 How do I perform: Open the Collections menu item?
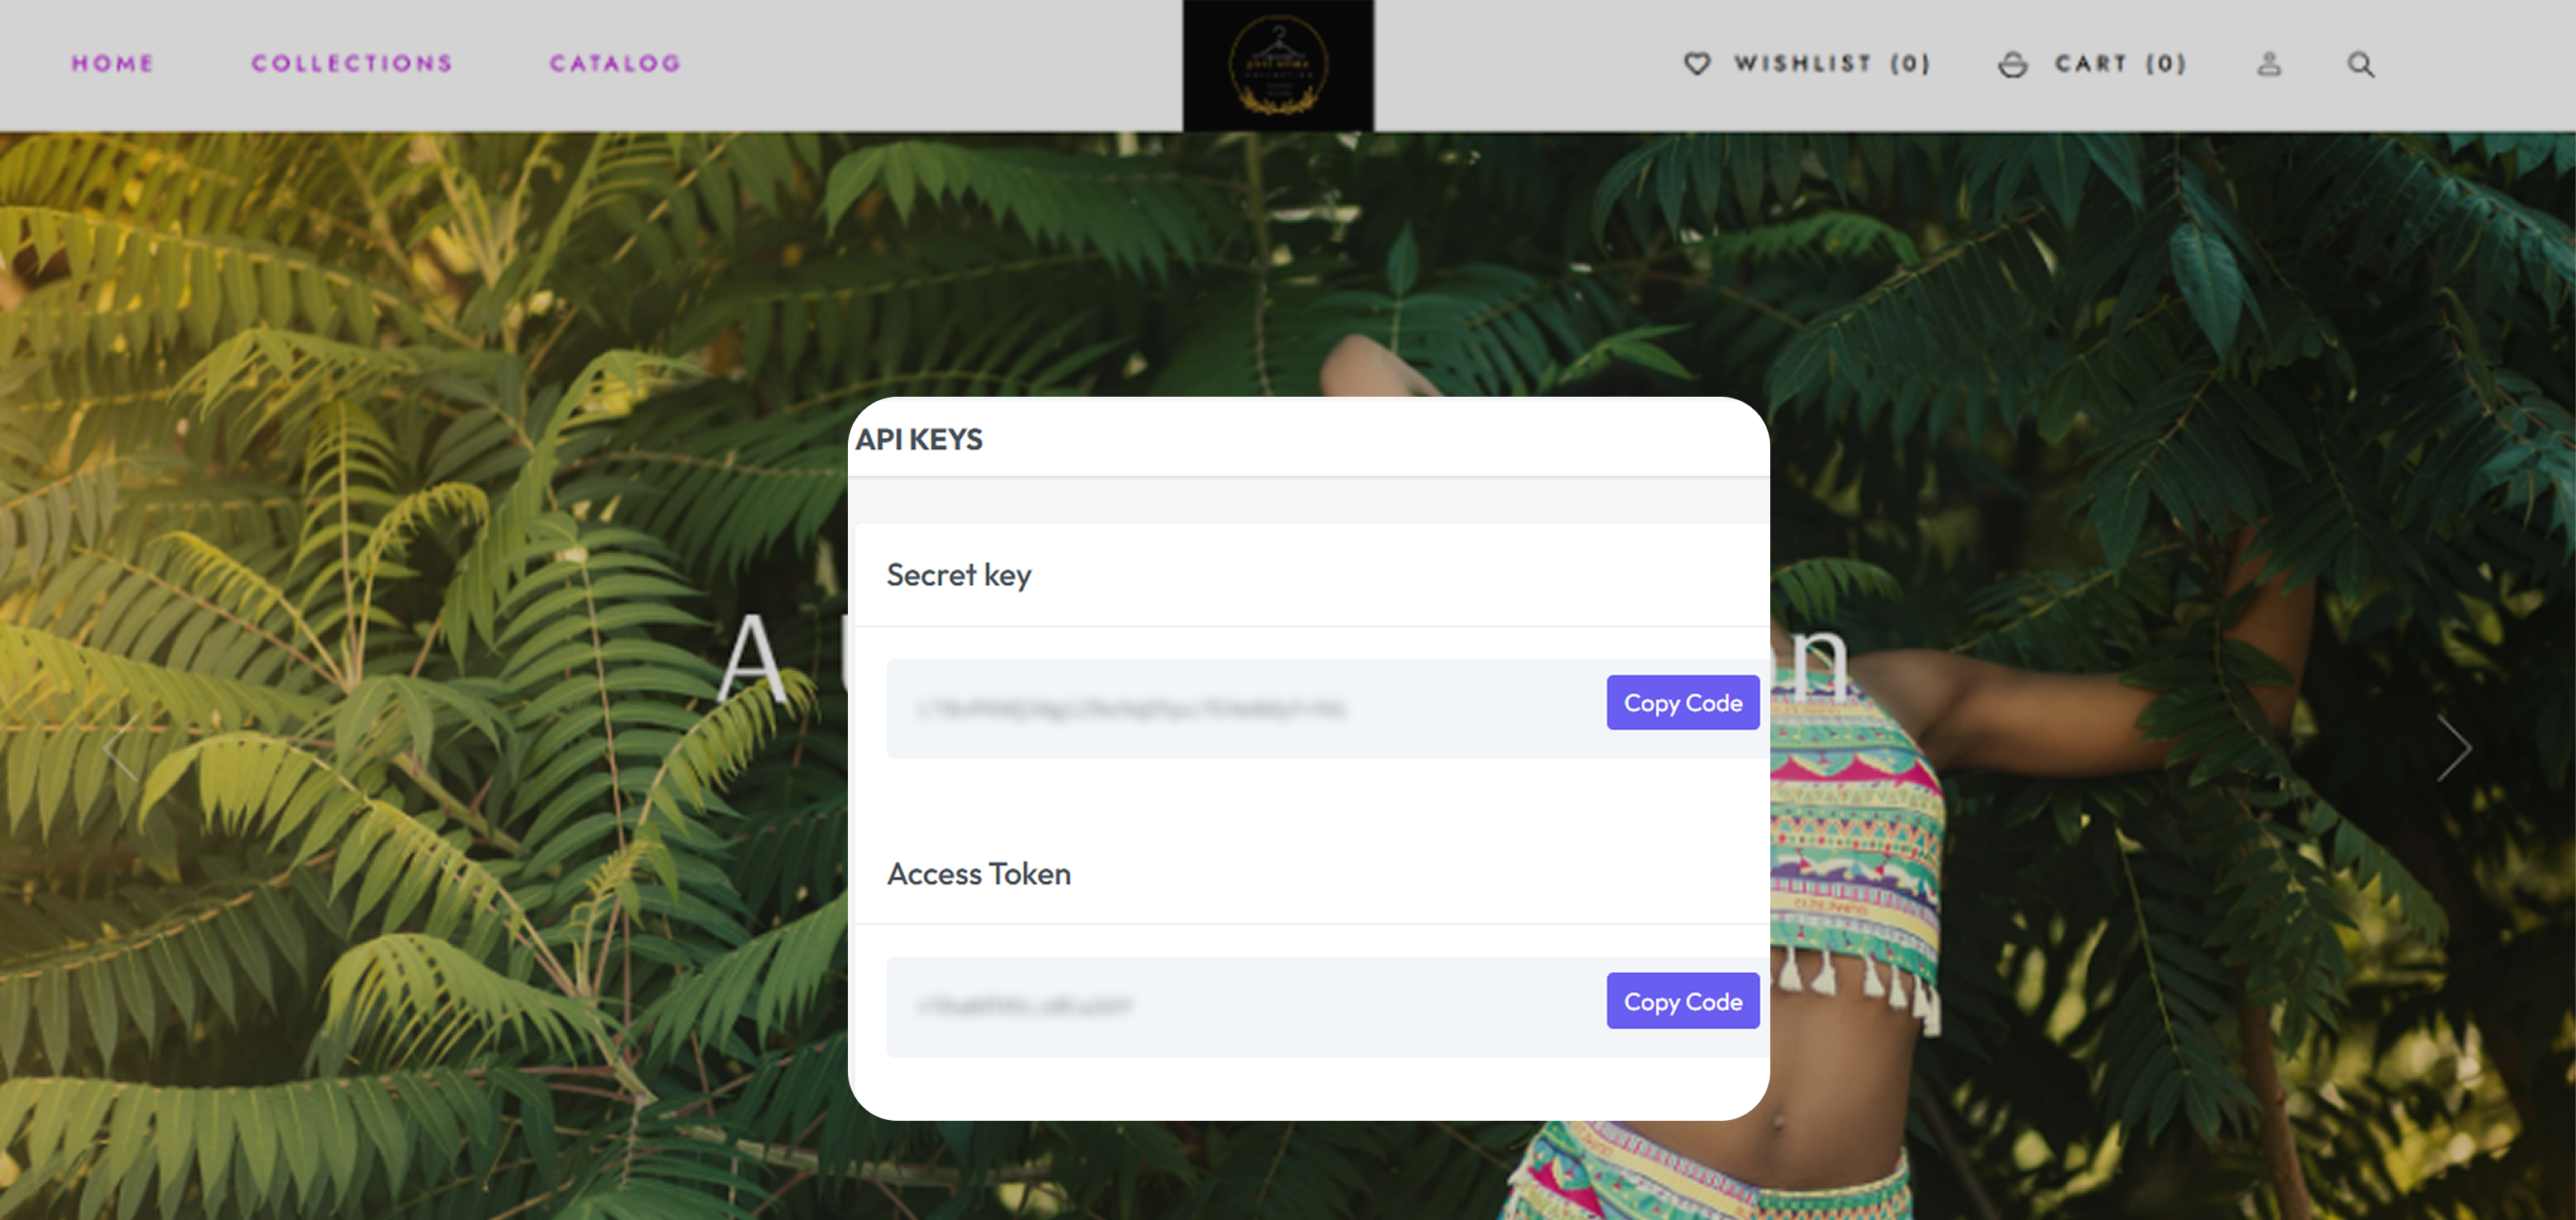pyautogui.click(x=352, y=64)
